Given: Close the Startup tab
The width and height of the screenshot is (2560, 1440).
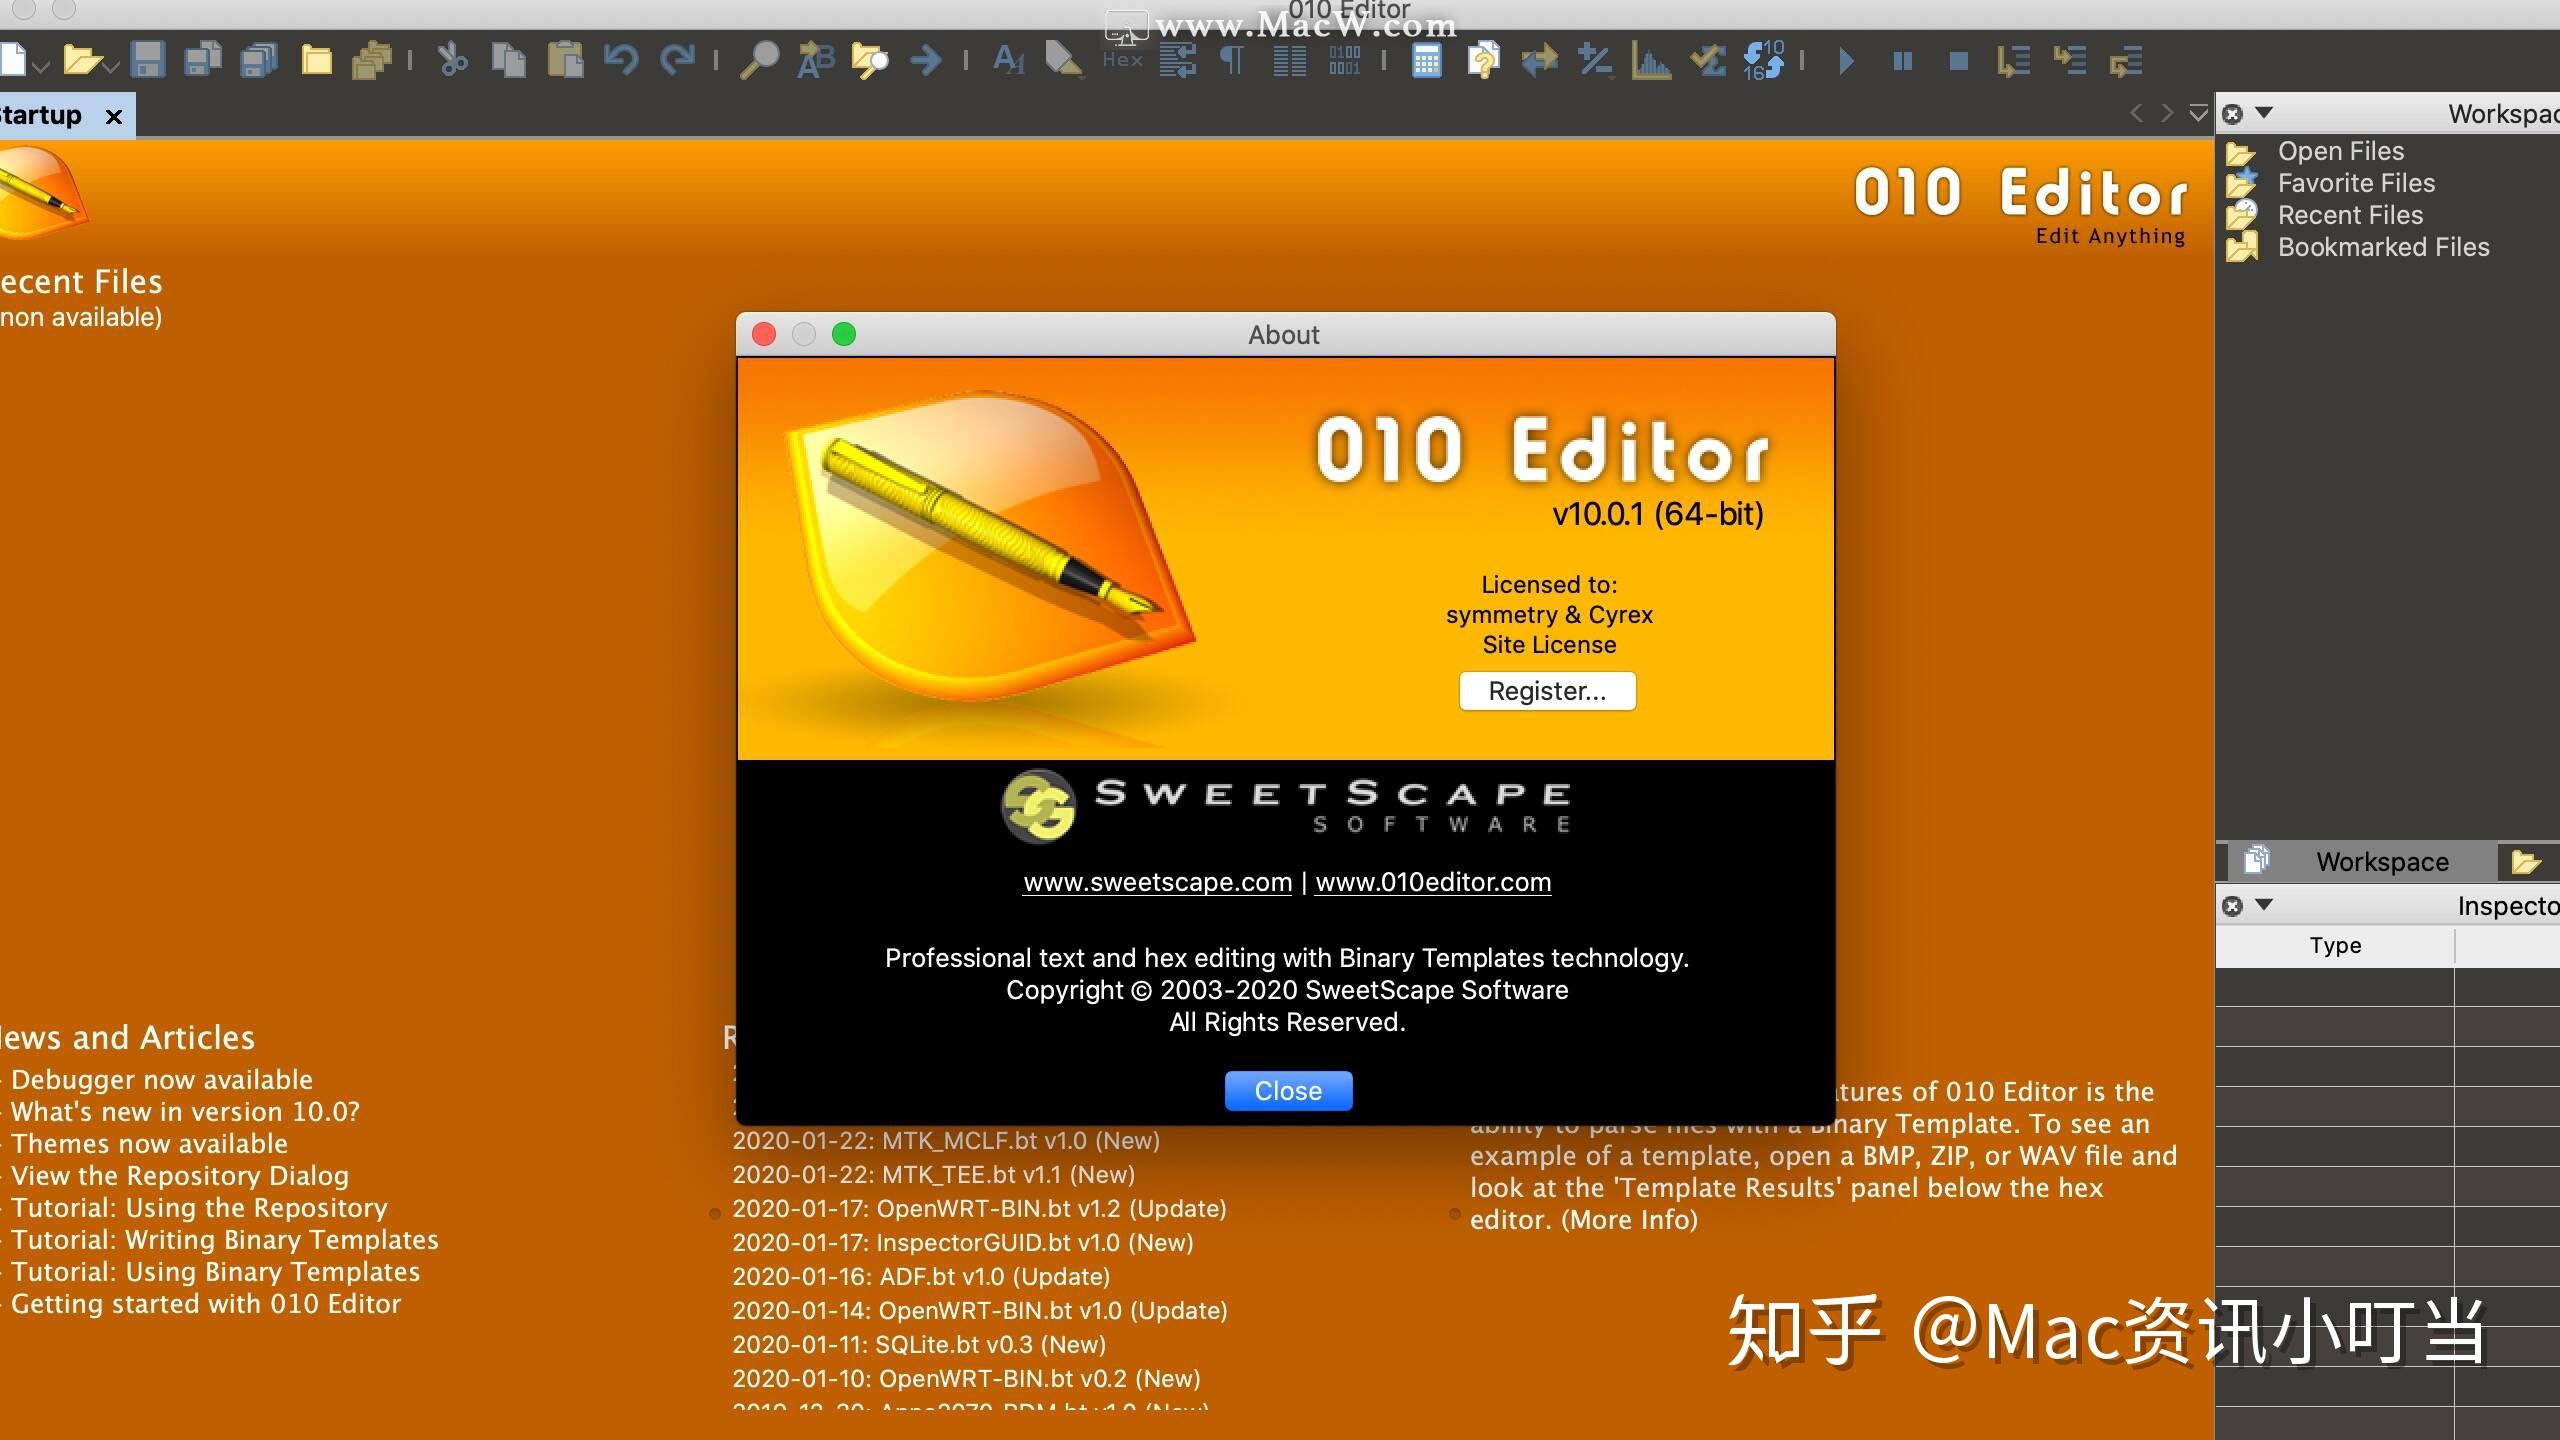Looking at the screenshot, I should (114, 117).
